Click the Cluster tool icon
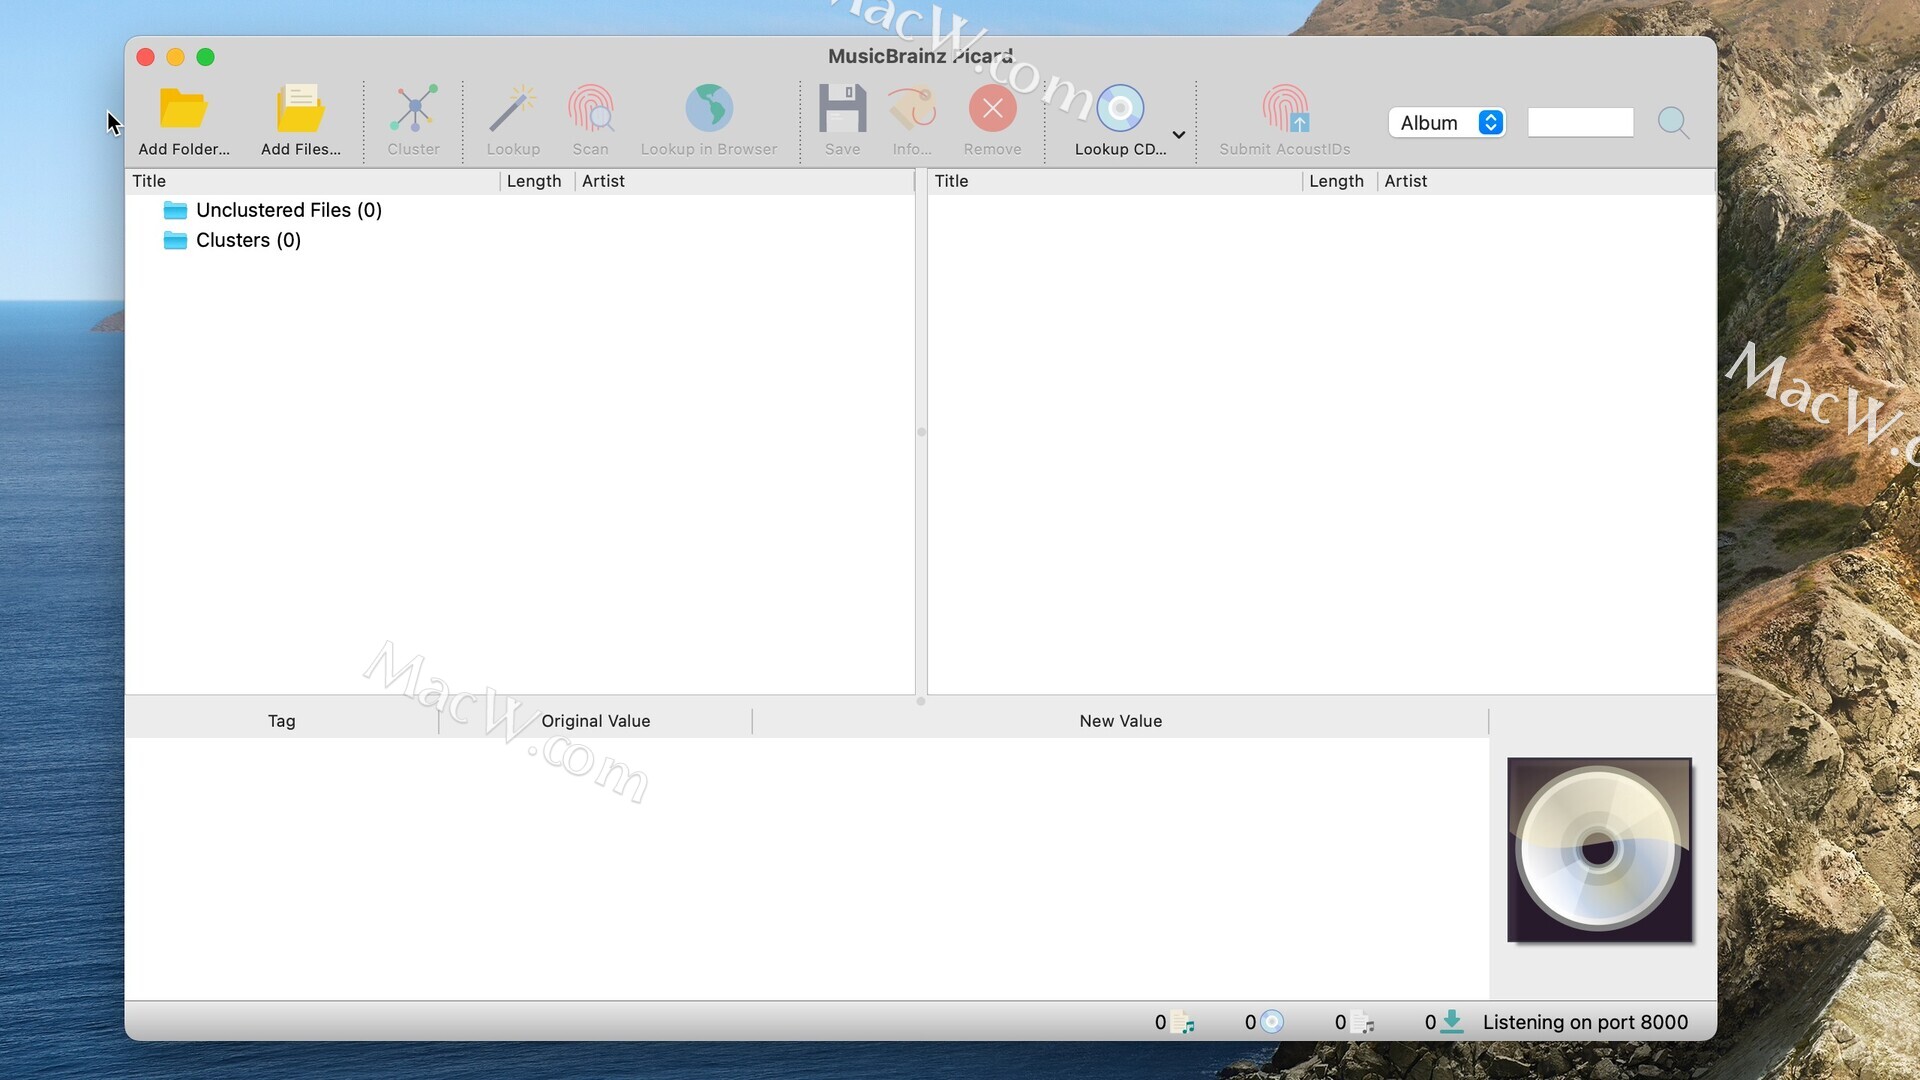Screen dimensions: 1920x1080 pos(413,108)
